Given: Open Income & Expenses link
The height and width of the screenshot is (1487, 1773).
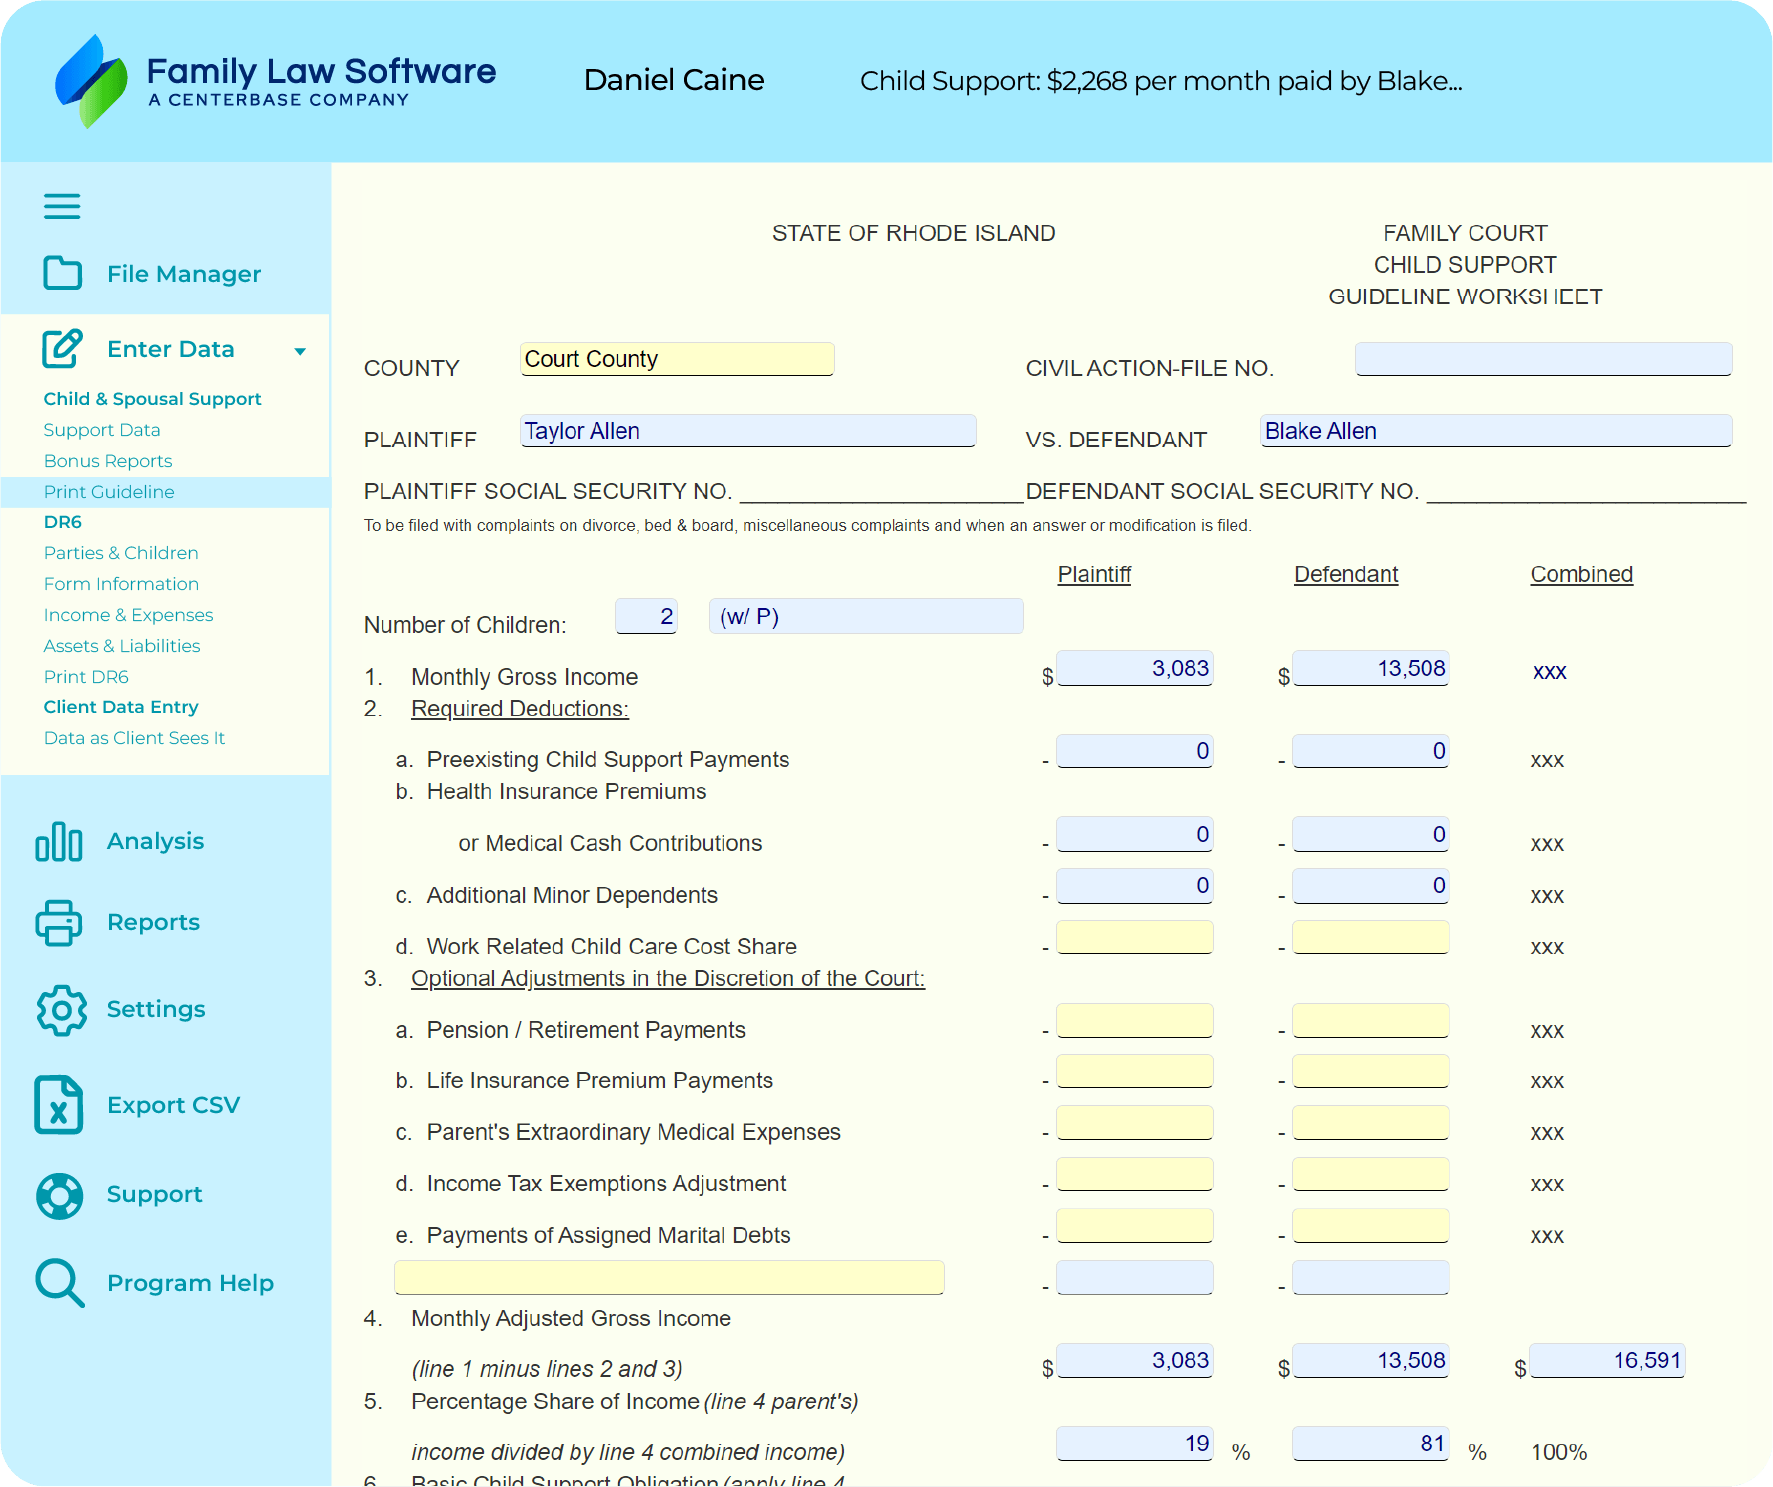Looking at the screenshot, I should click(x=128, y=615).
